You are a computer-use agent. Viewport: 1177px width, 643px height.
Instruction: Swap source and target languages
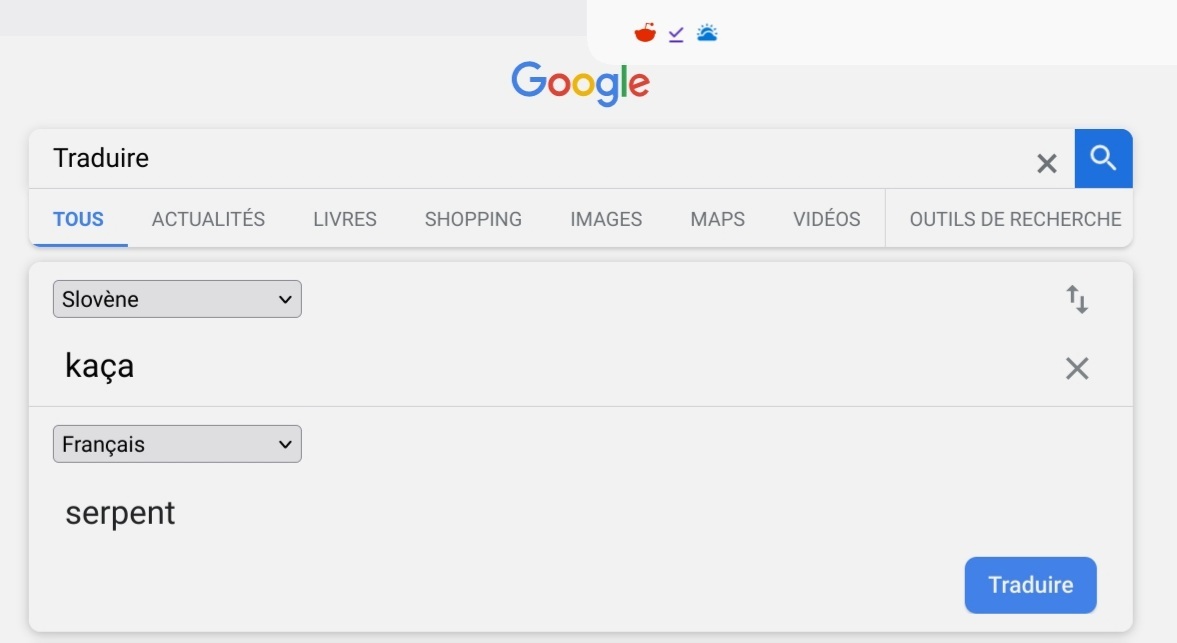pyautogui.click(x=1076, y=299)
